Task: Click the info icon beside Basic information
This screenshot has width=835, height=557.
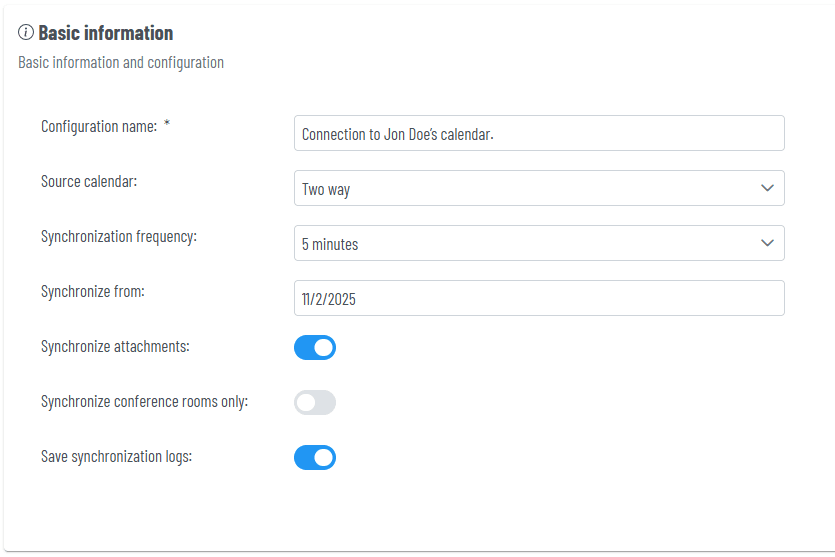Action: (x=26, y=33)
